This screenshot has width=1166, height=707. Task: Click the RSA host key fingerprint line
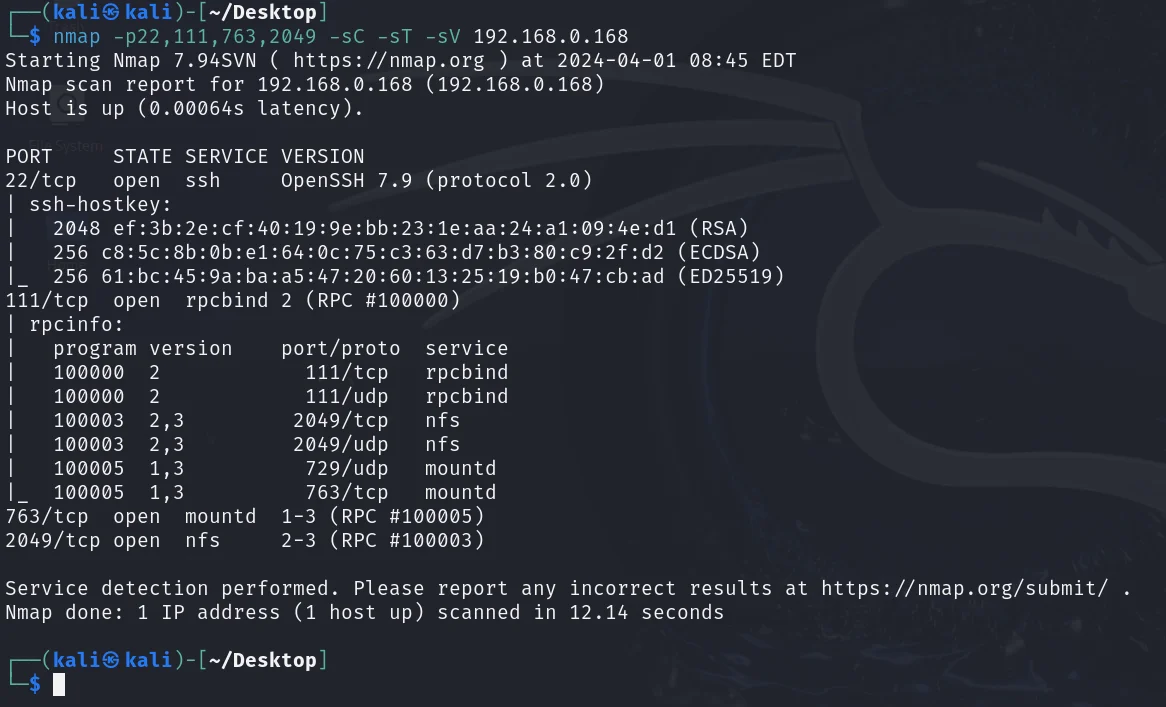400,228
